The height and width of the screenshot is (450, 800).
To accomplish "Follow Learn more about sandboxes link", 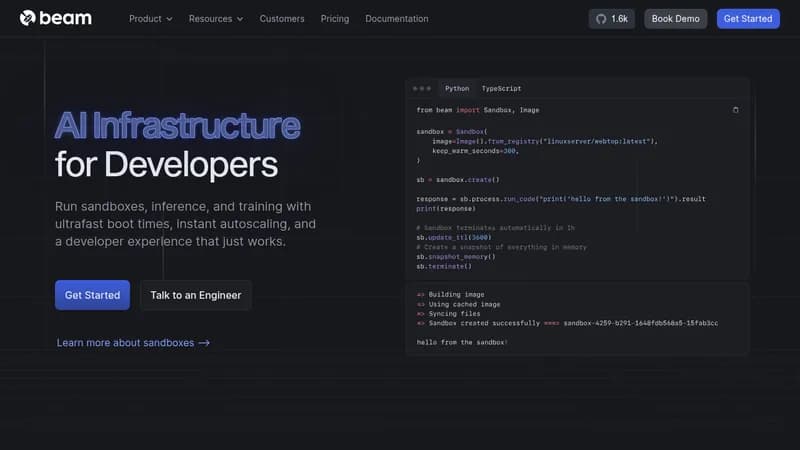I will coord(133,343).
